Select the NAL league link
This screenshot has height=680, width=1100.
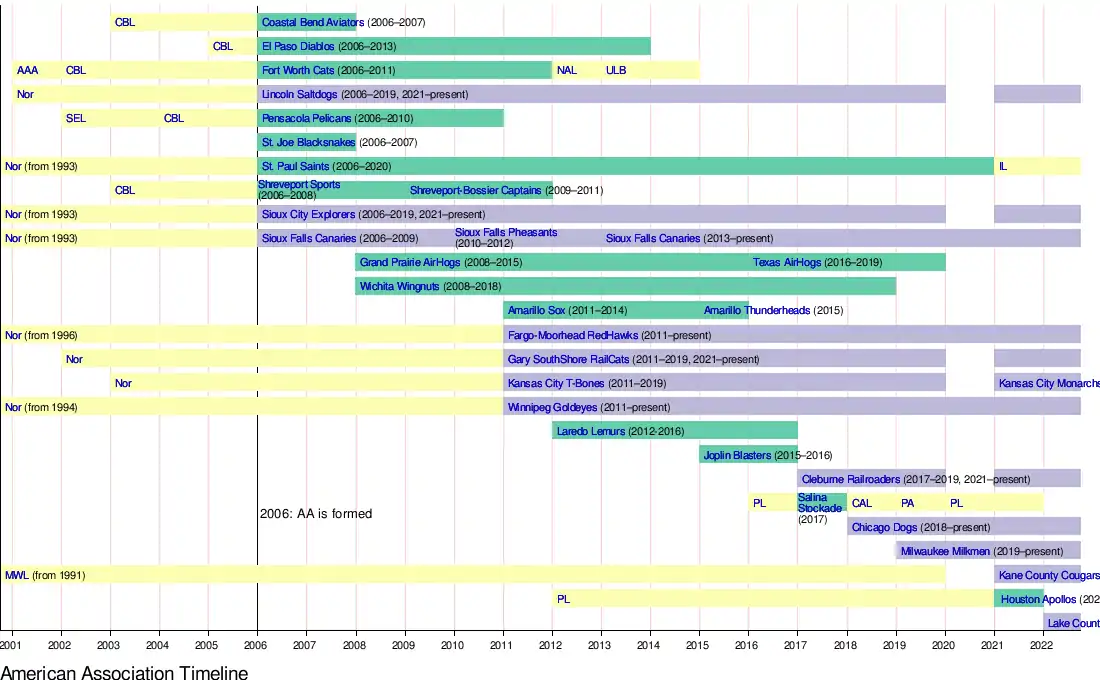(566, 70)
